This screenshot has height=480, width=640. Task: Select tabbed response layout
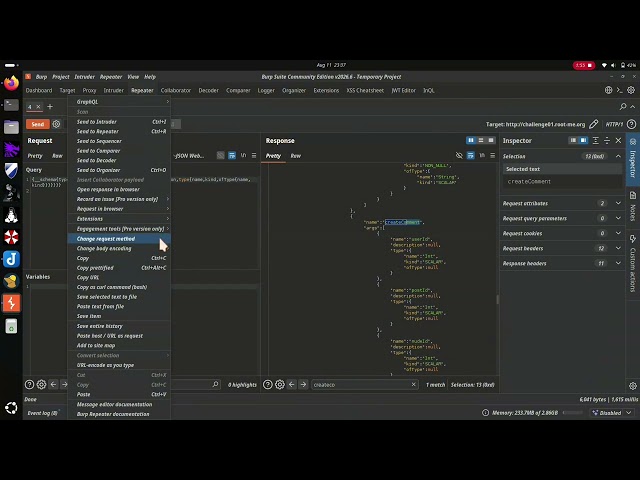491,140
